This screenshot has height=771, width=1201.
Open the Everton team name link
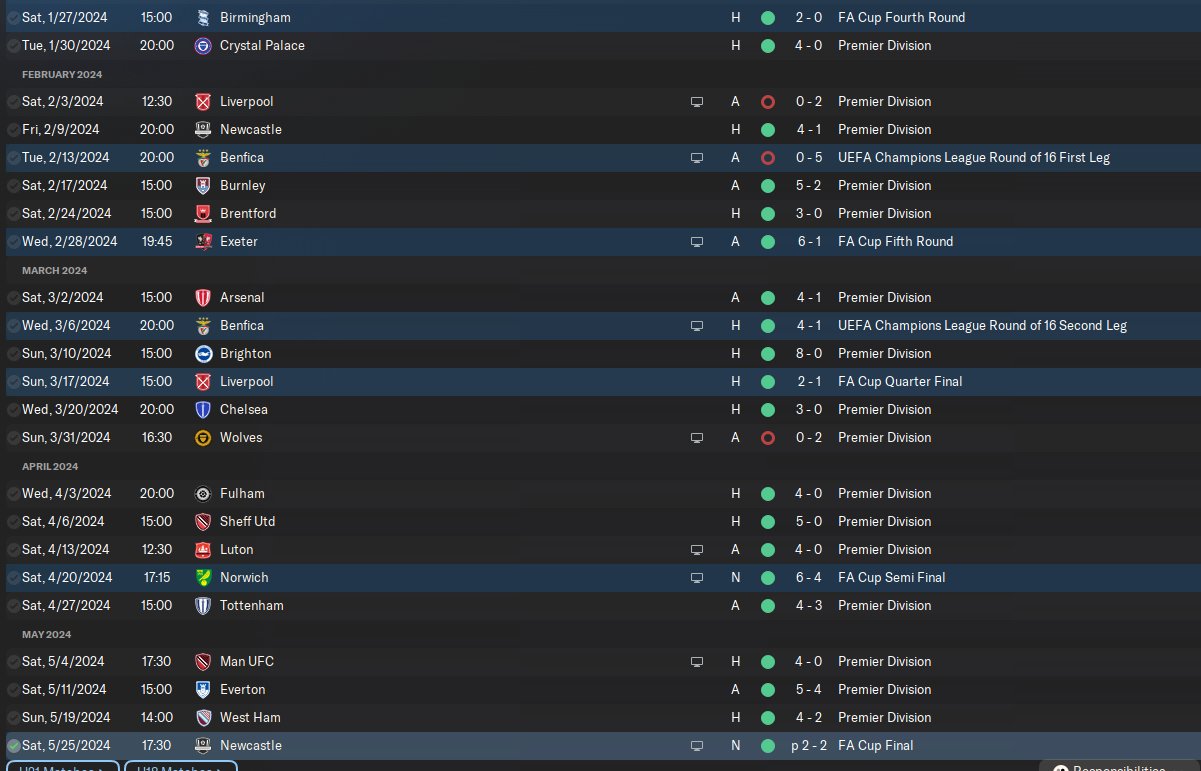(242, 689)
